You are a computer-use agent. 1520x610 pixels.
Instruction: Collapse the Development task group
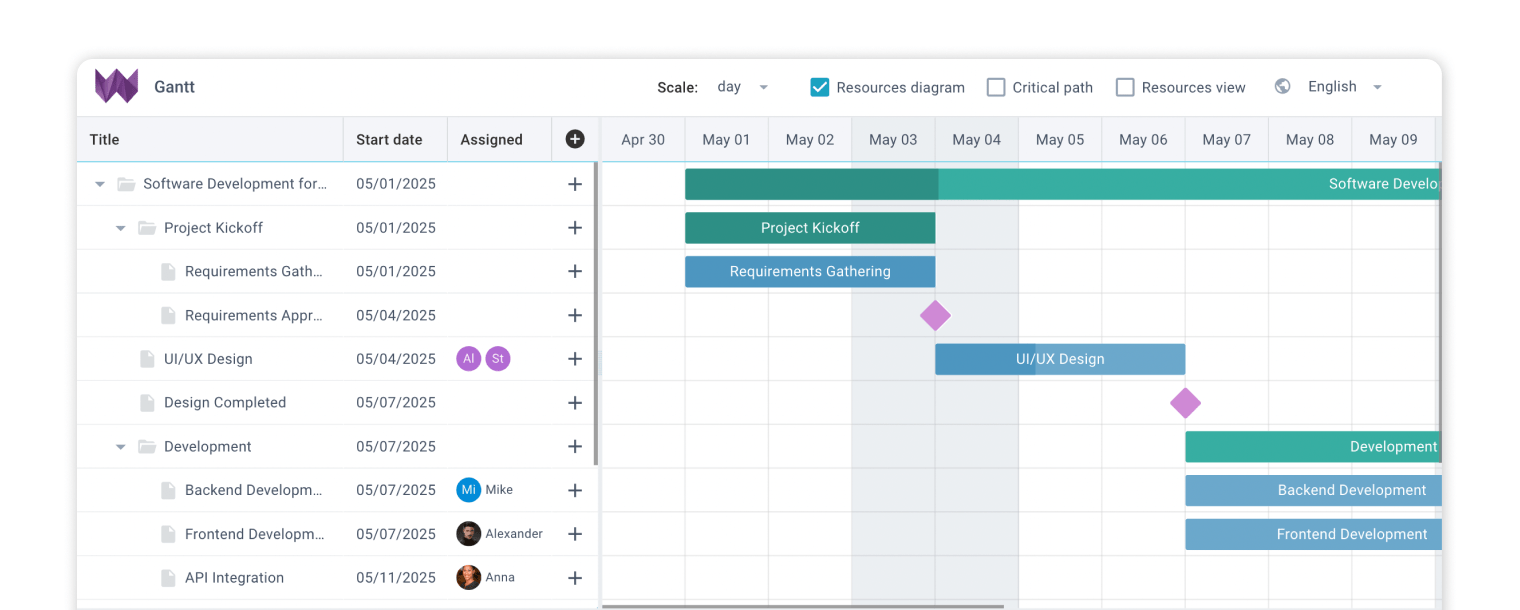(x=121, y=447)
